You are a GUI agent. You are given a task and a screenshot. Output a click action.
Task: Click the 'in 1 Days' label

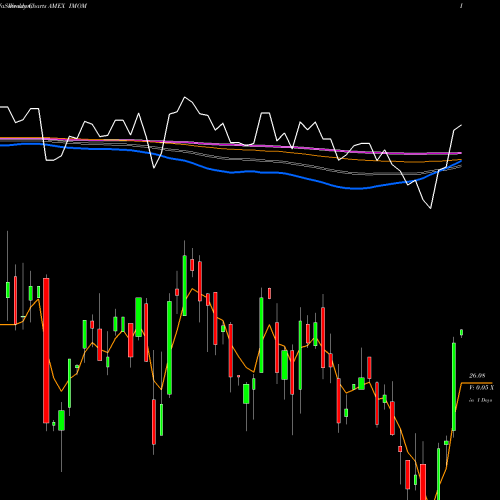click(481, 400)
